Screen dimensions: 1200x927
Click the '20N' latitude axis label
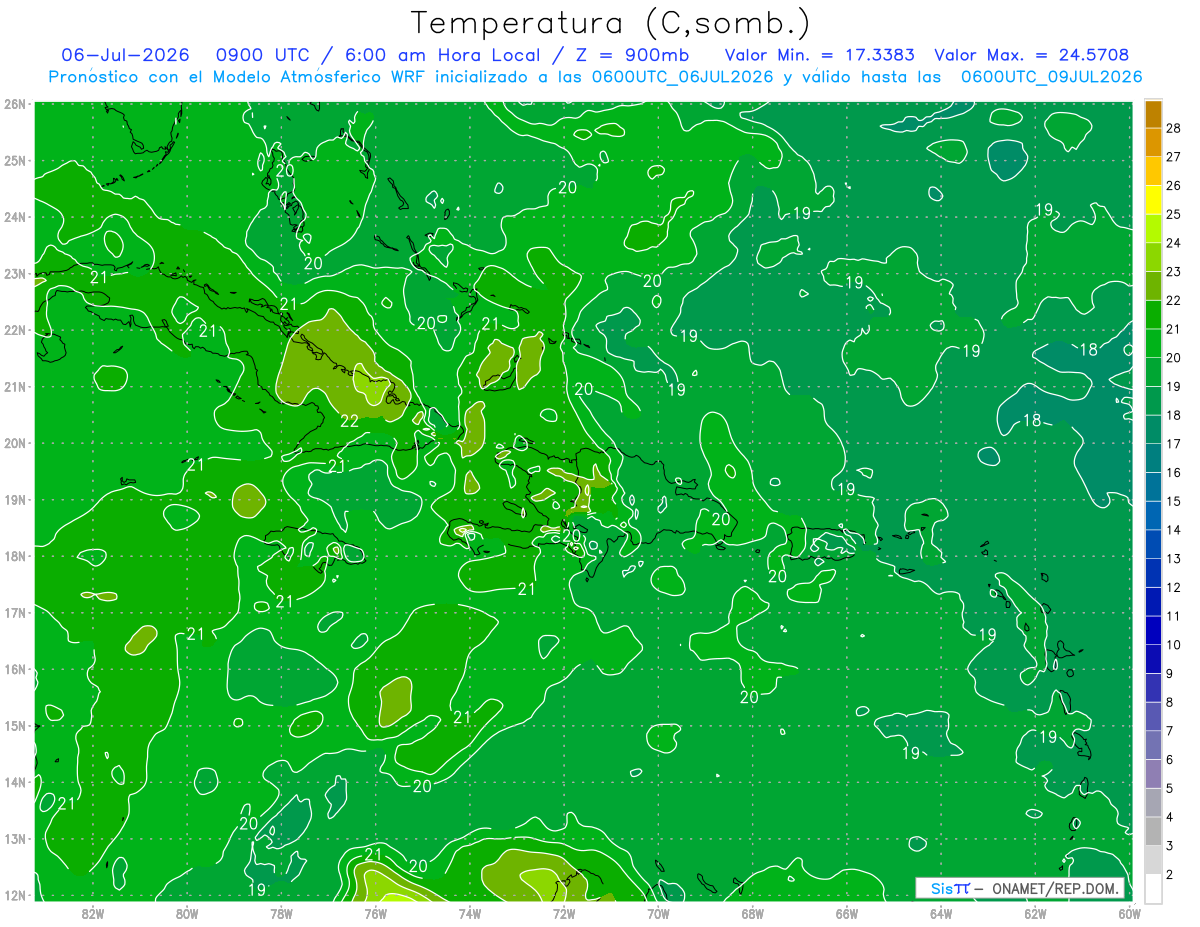pos(14,443)
